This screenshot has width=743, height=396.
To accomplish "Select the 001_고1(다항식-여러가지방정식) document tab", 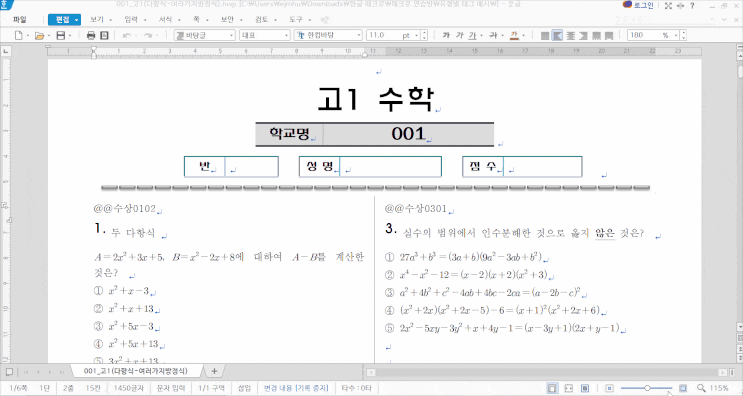I will 136,371.
